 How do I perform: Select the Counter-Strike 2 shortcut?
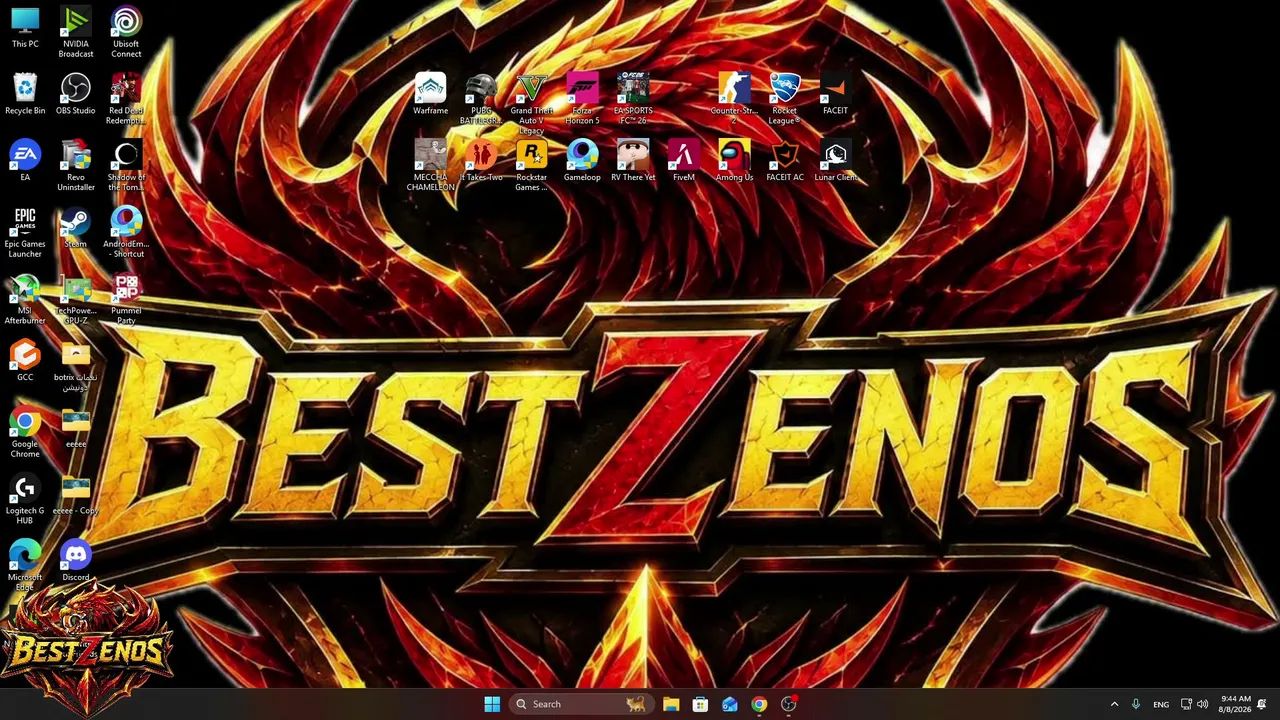coord(734,99)
